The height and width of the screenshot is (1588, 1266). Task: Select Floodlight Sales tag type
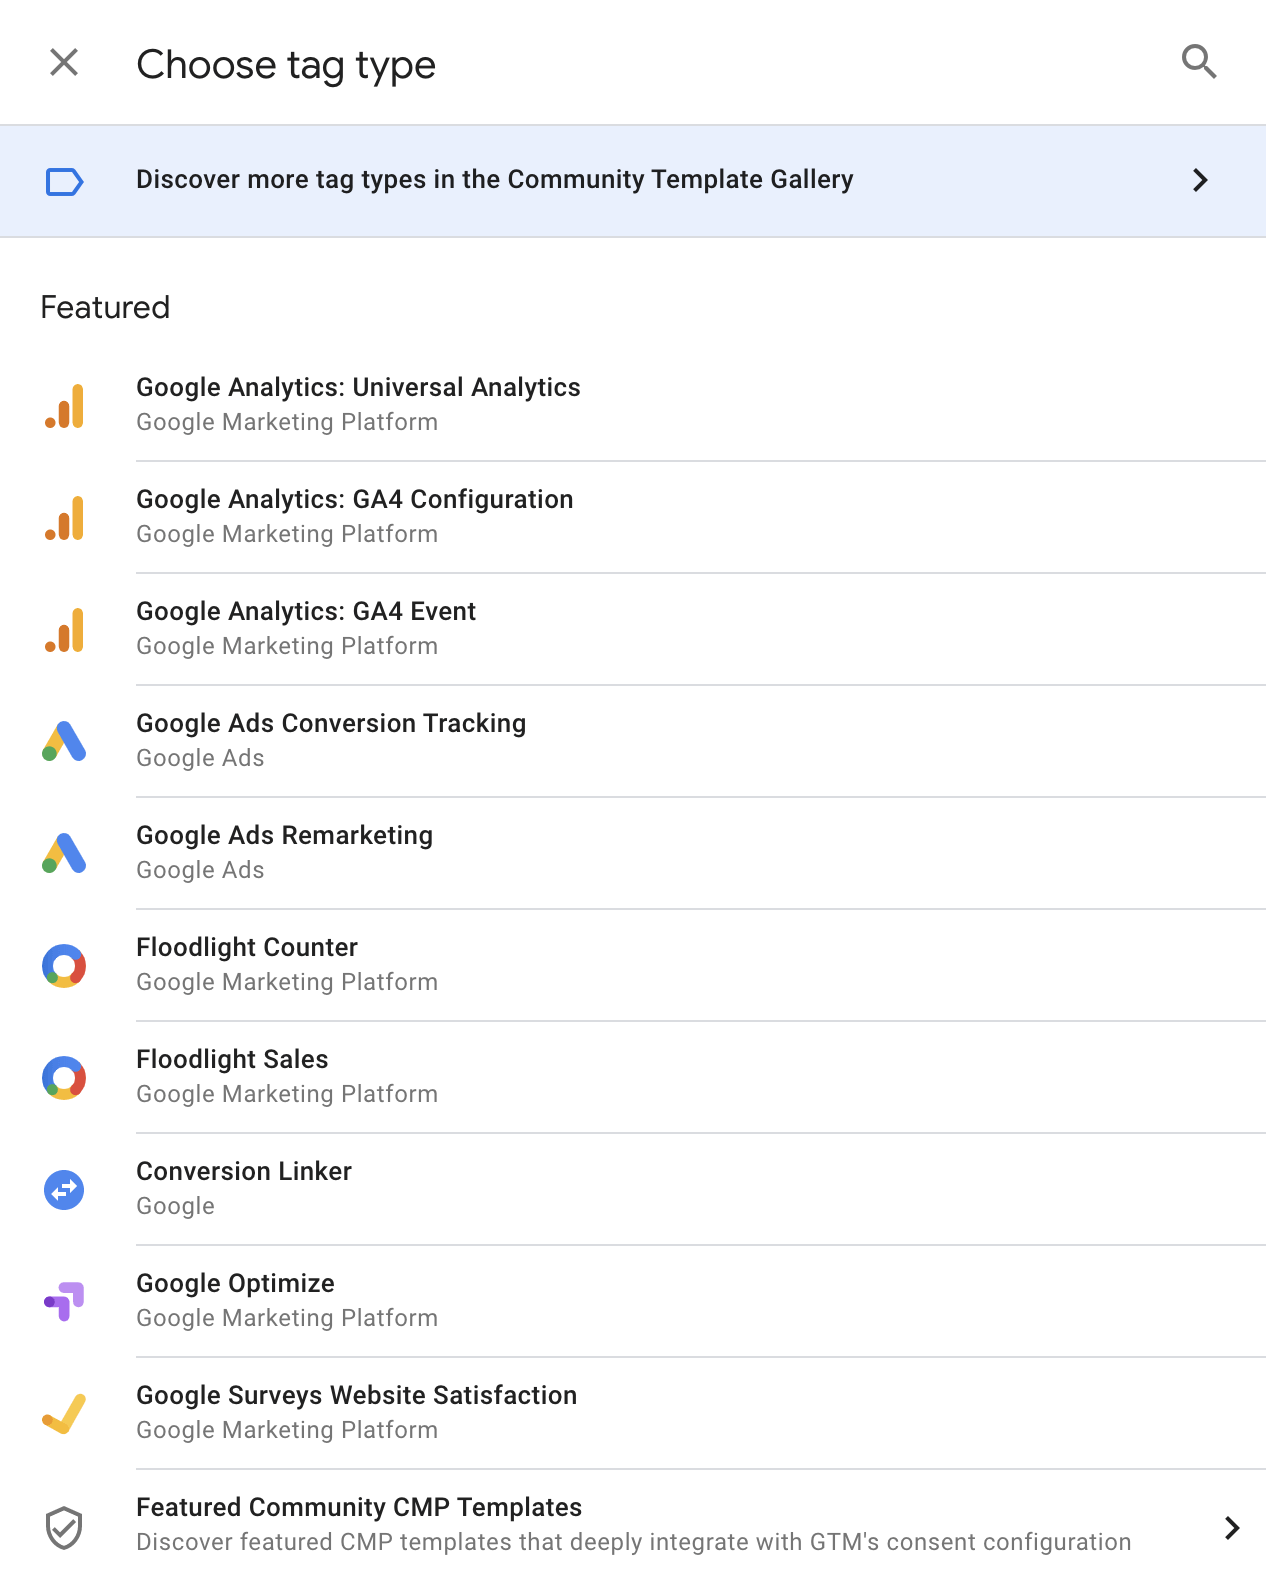tap(633, 1077)
